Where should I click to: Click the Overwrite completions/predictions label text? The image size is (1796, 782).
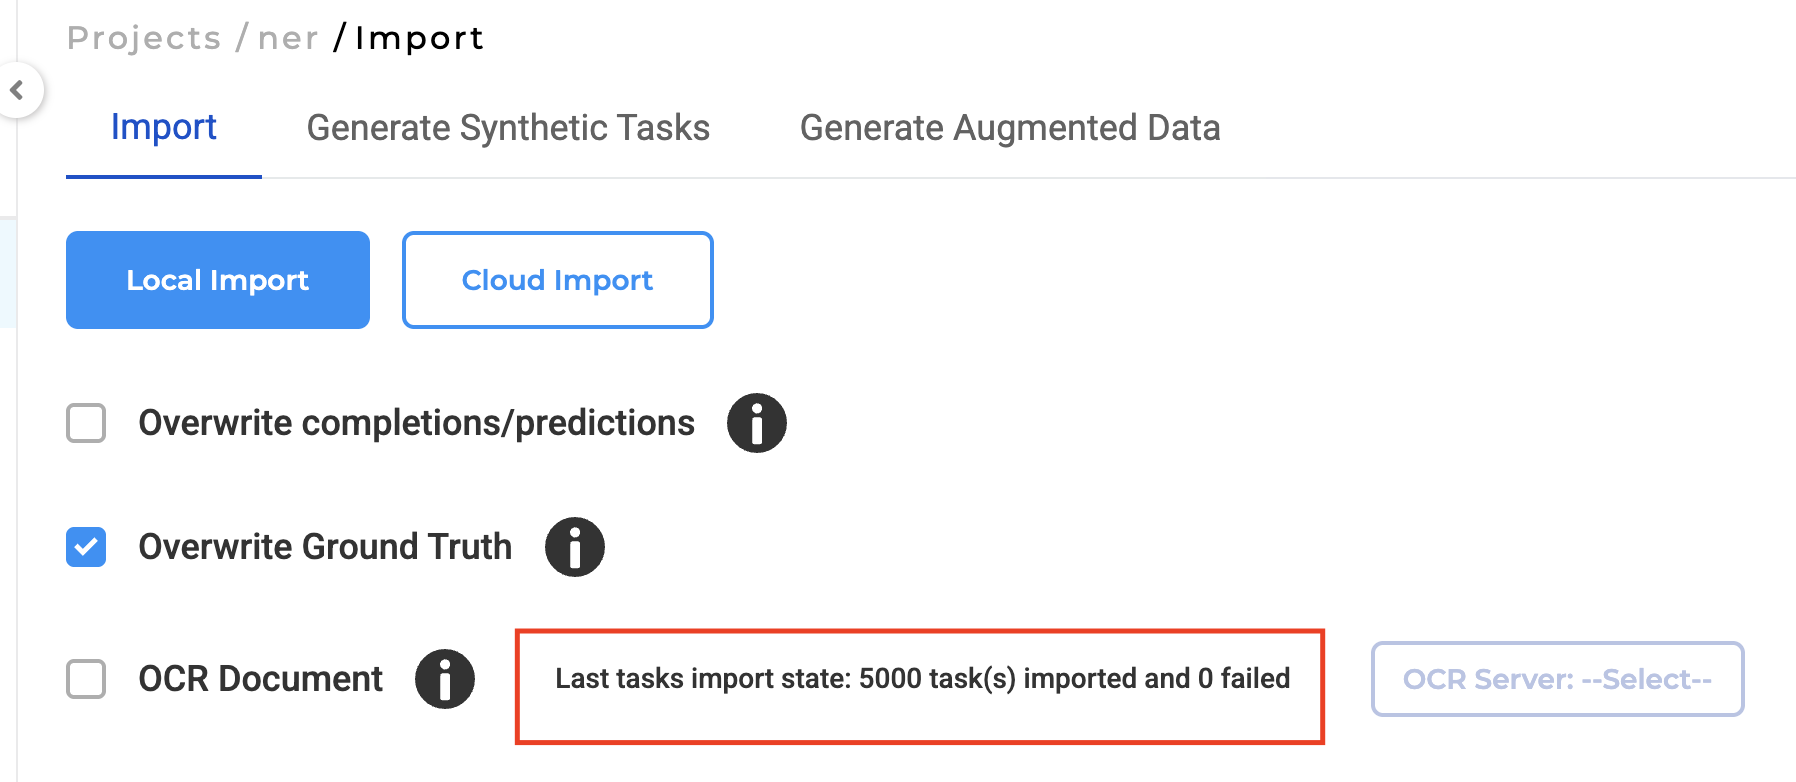[416, 423]
